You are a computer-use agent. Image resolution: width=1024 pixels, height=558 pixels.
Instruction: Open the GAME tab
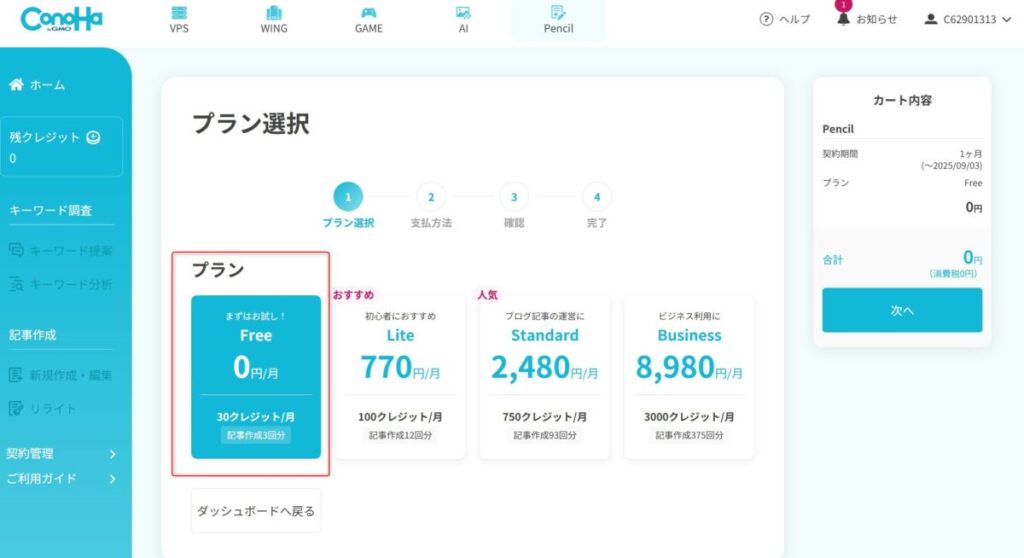[368, 20]
